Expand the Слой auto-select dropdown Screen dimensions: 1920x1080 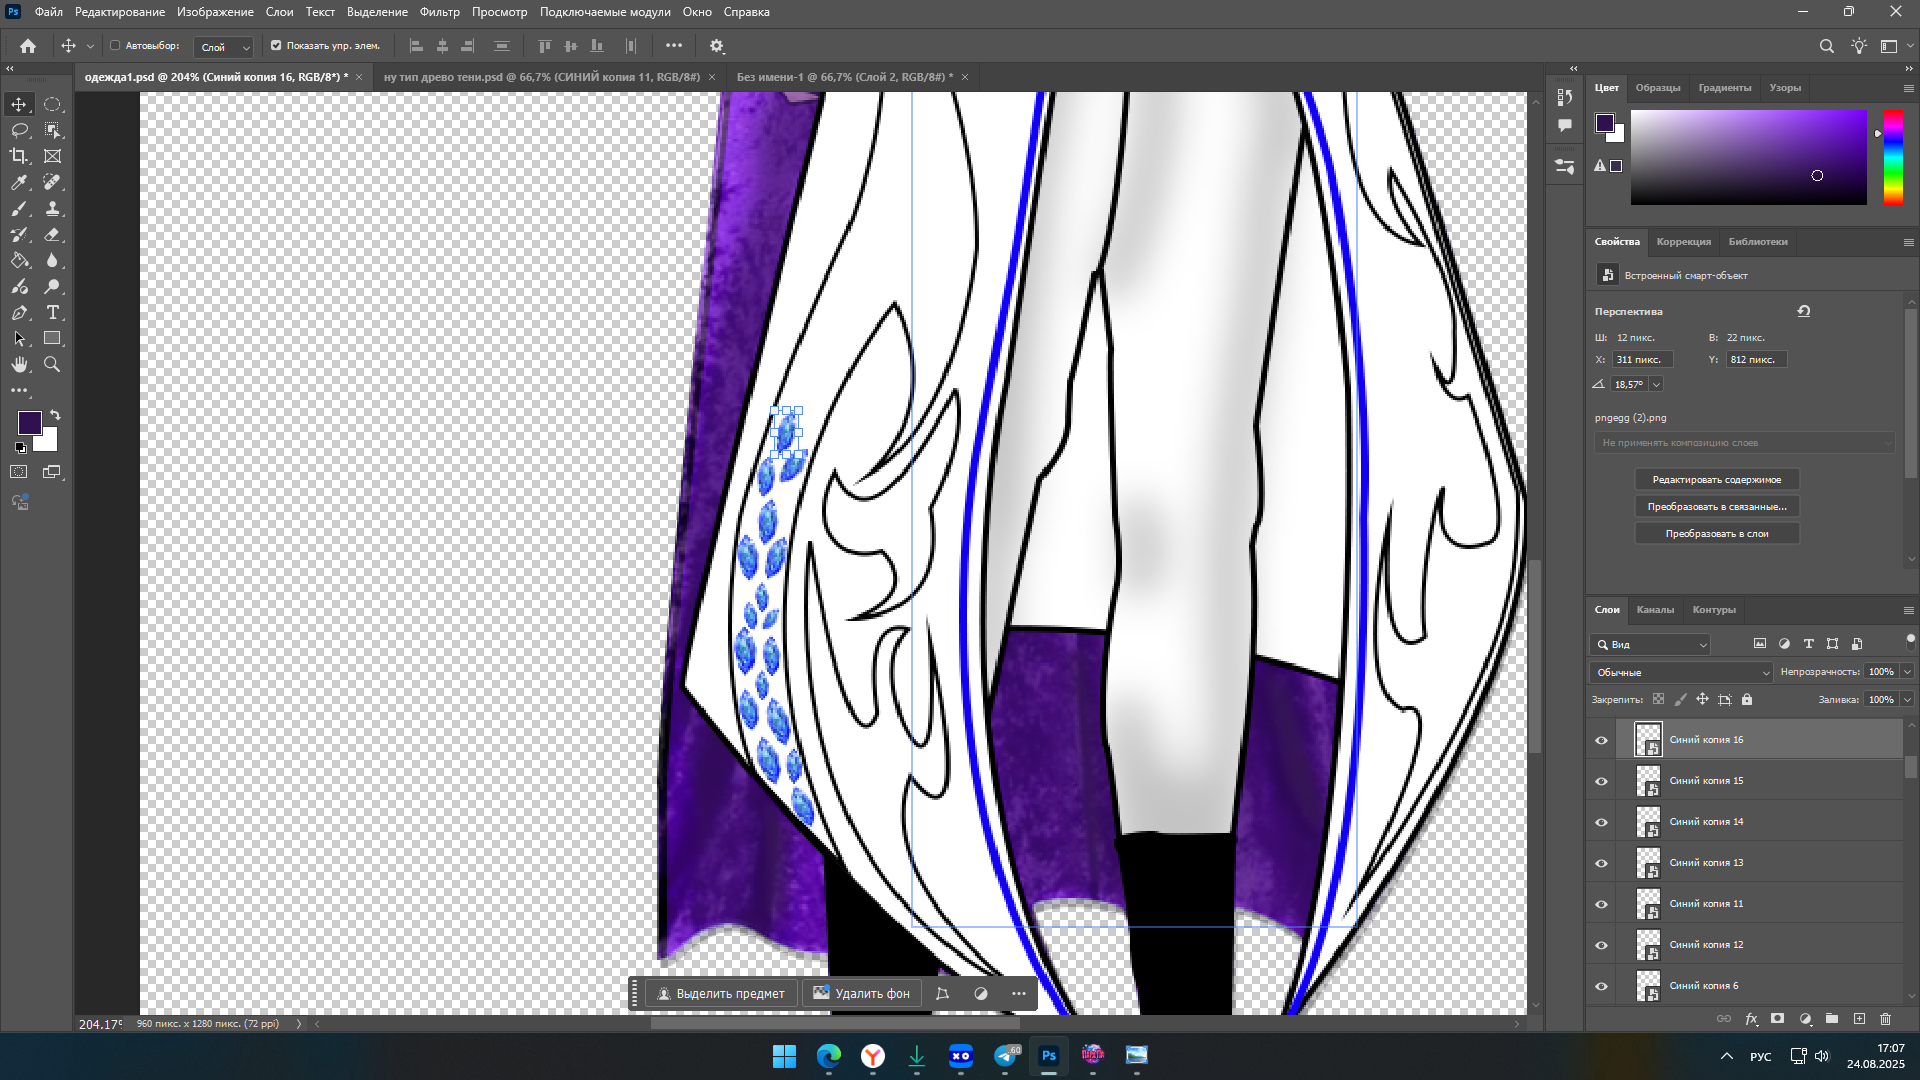point(224,47)
